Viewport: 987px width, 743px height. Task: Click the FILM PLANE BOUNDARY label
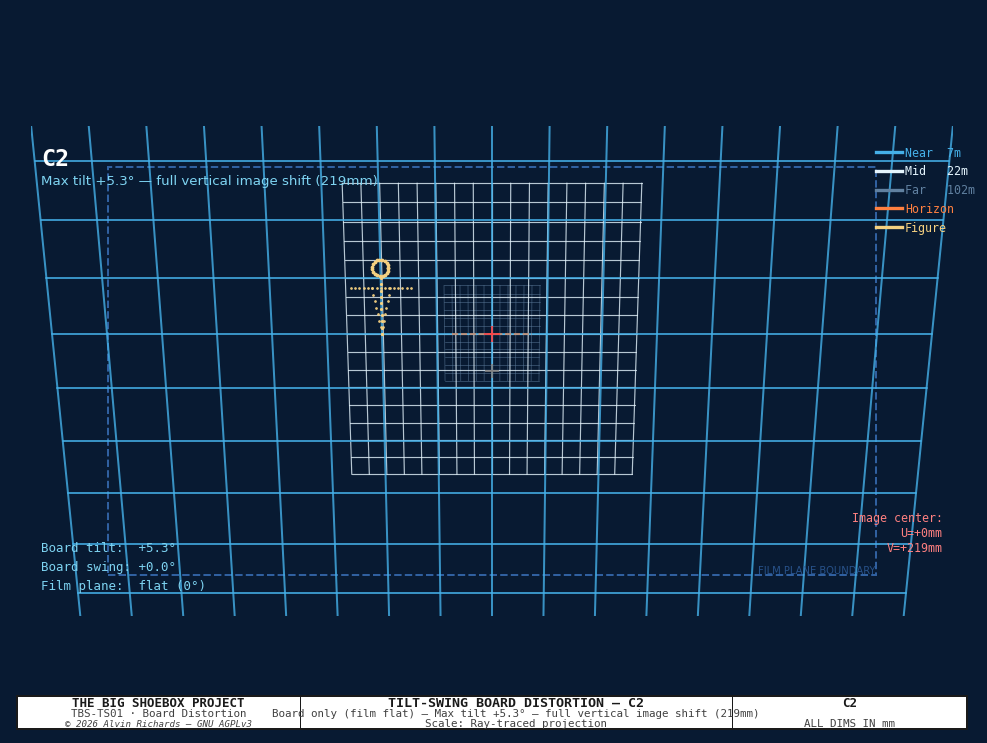click(x=816, y=570)
